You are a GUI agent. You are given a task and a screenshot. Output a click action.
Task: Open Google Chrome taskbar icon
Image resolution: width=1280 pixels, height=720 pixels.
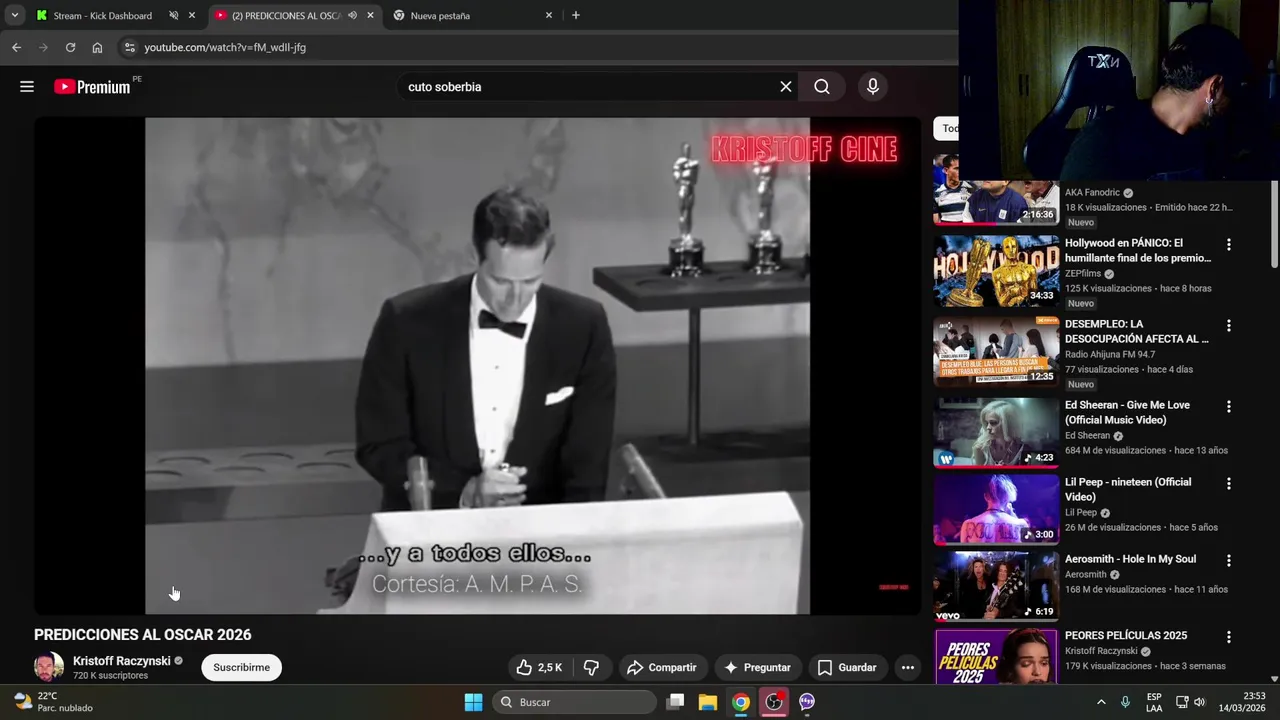point(741,702)
